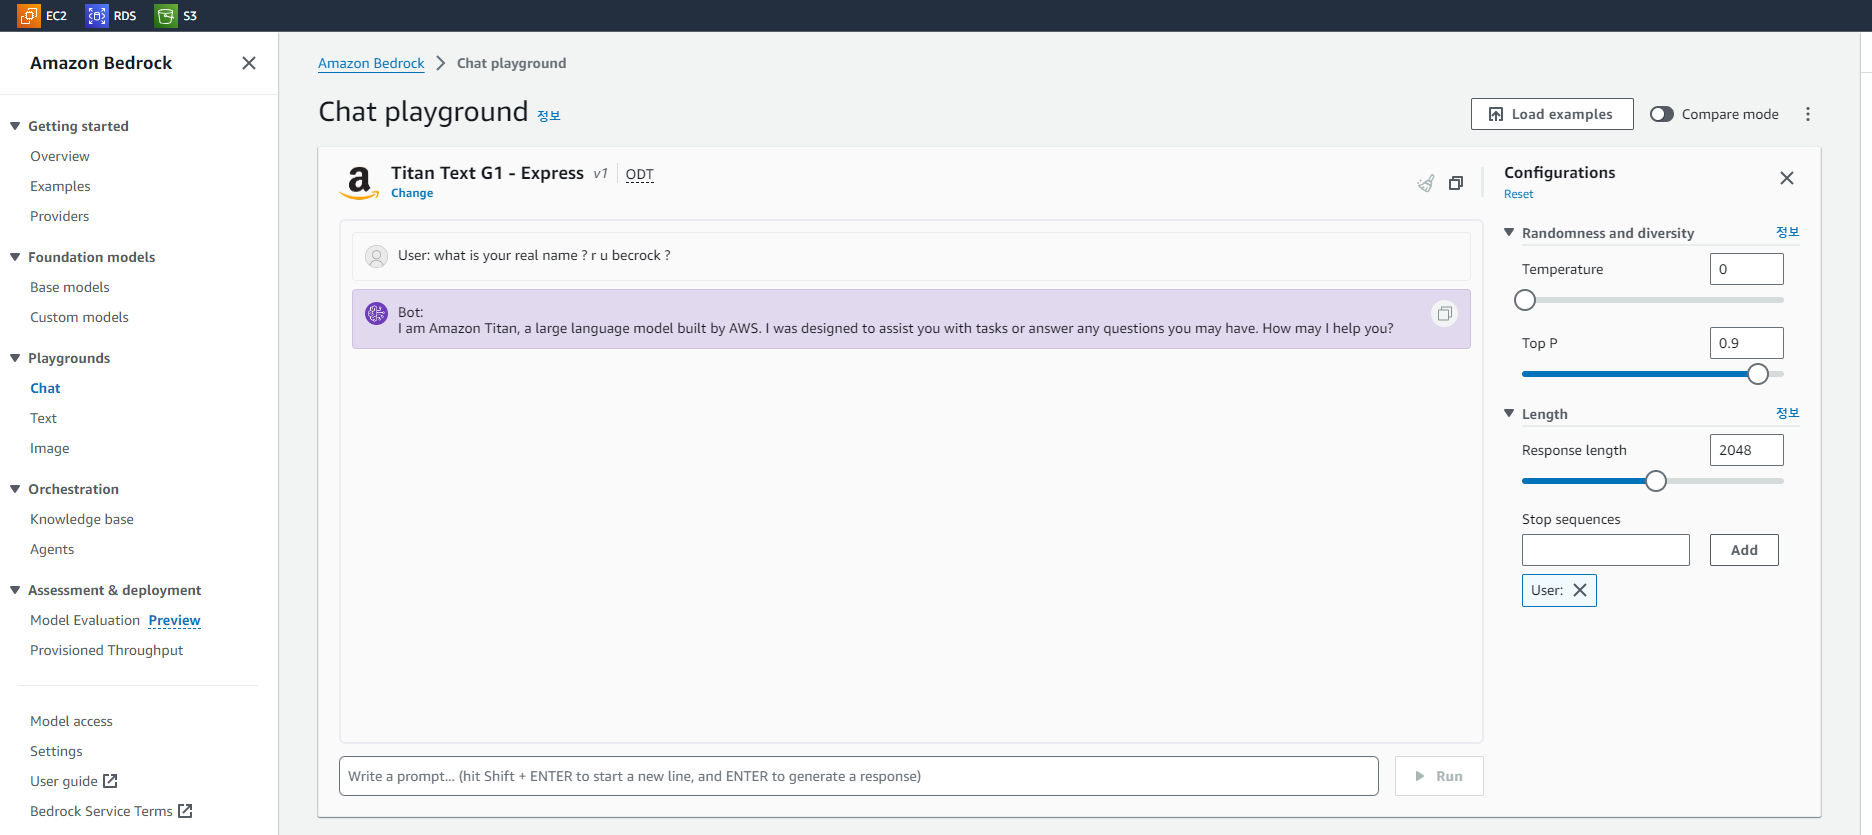The image size is (1872, 835).
Task: Click the Run button
Action: point(1439,776)
